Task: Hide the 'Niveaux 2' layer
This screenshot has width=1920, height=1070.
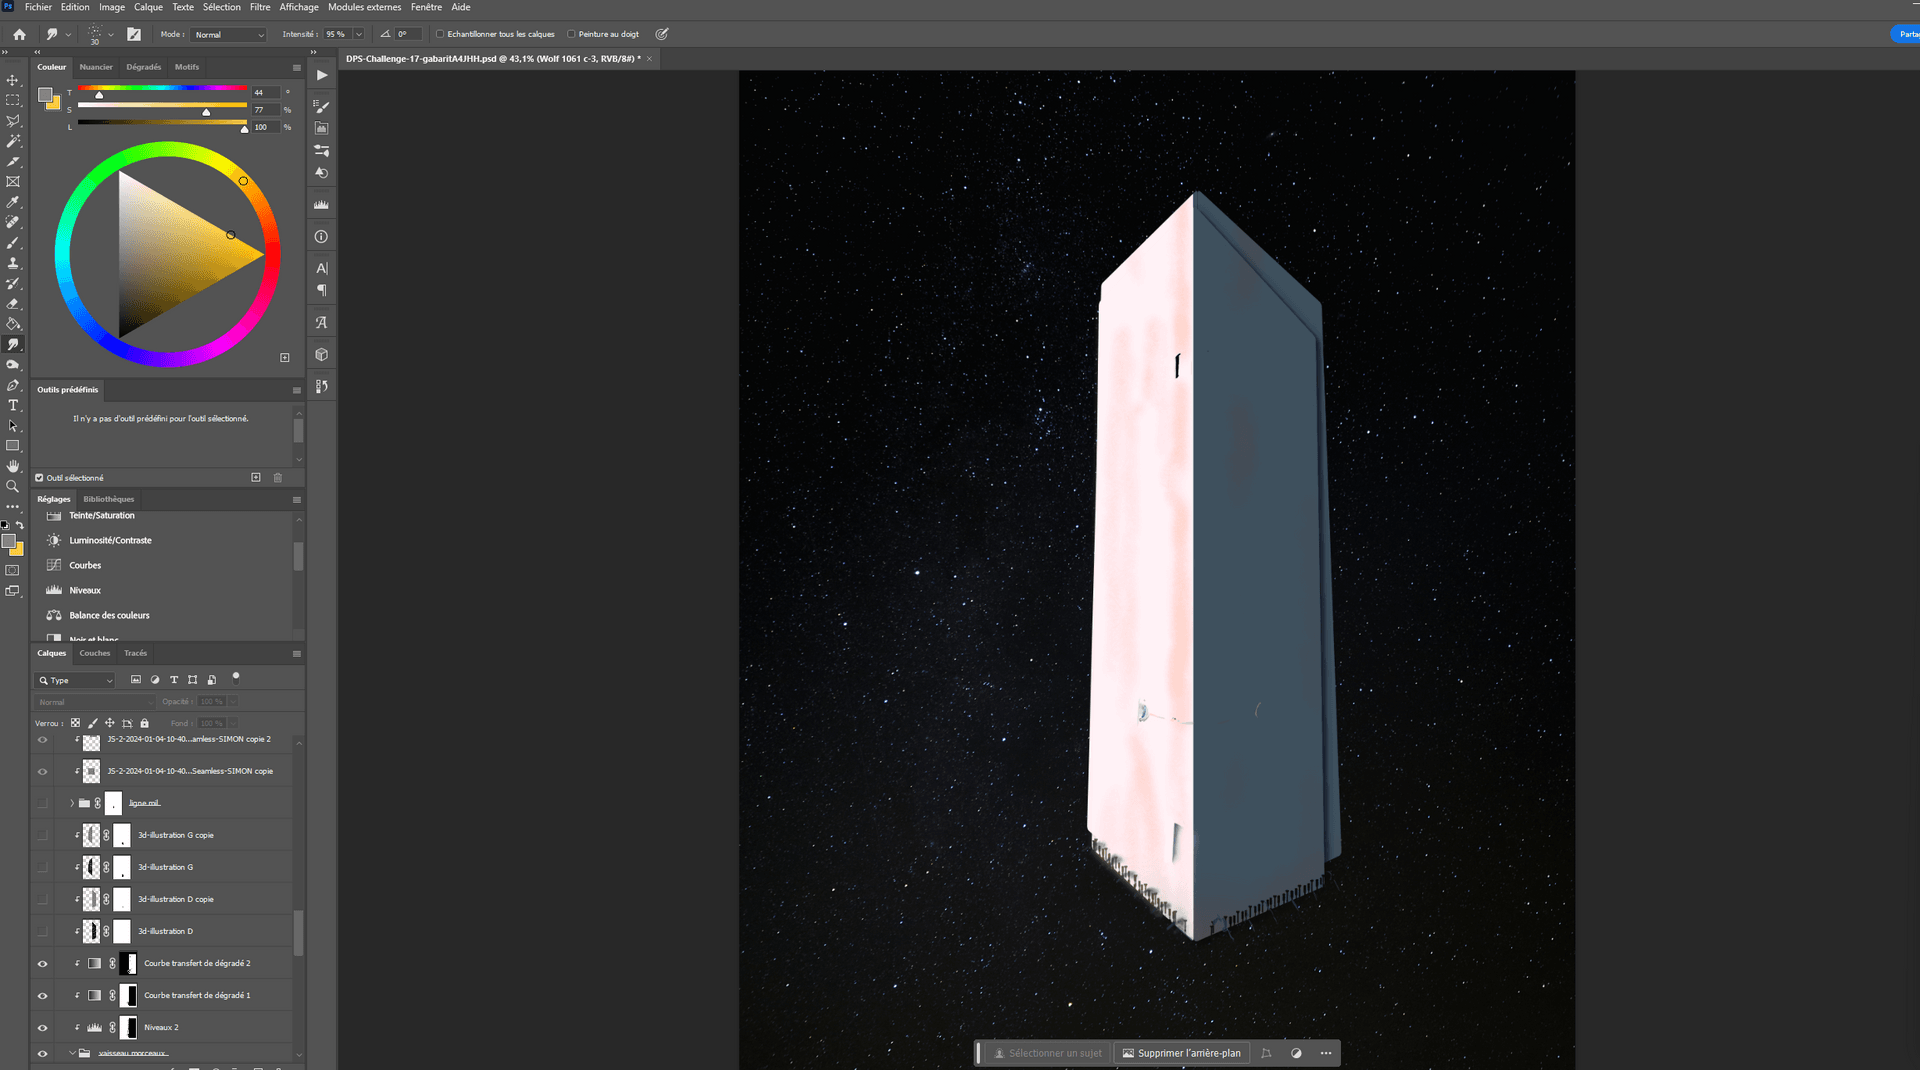Action: pyautogui.click(x=42, y=1028)
